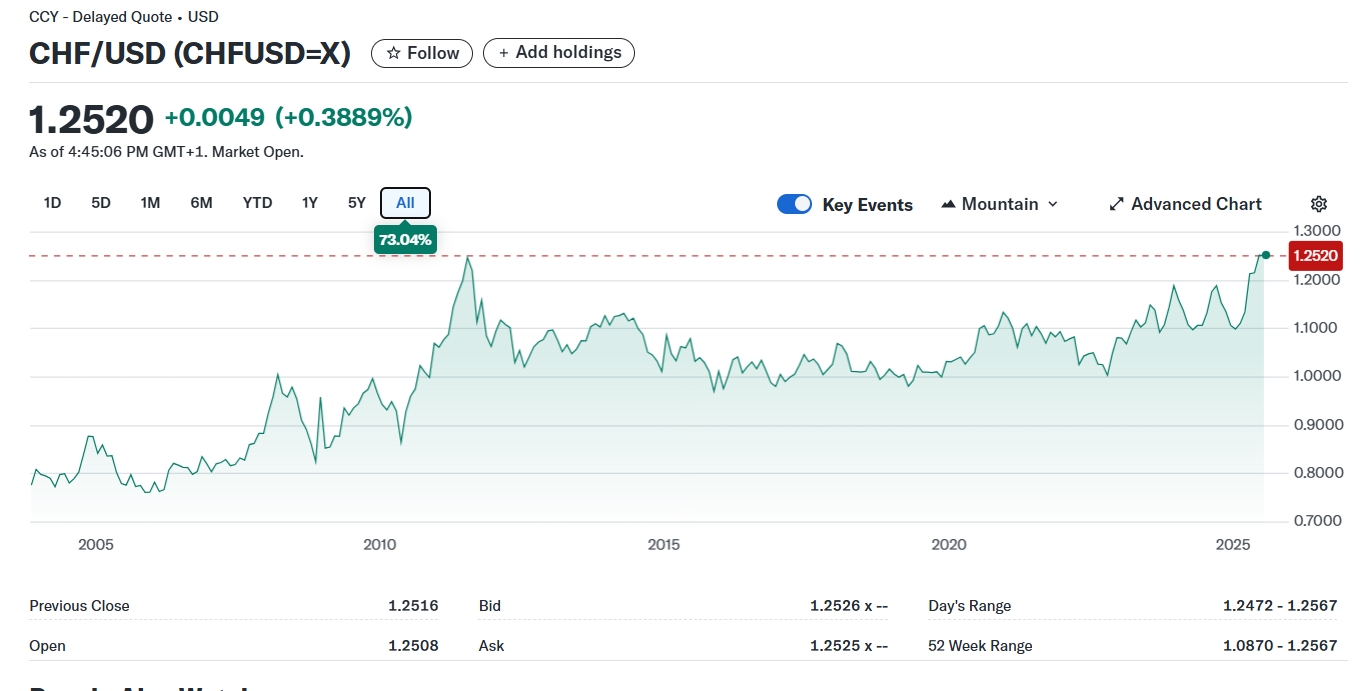Select the YTD range option
Viewport: 1369px width, 691px height.
[257, 203]
